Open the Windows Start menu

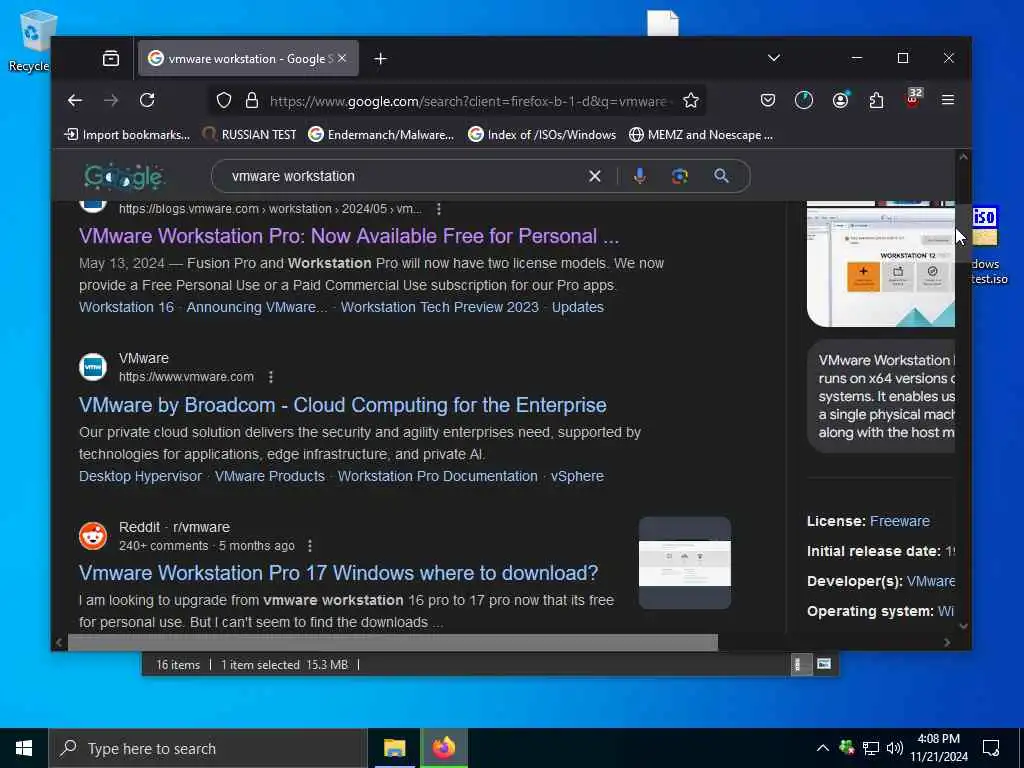24,748
